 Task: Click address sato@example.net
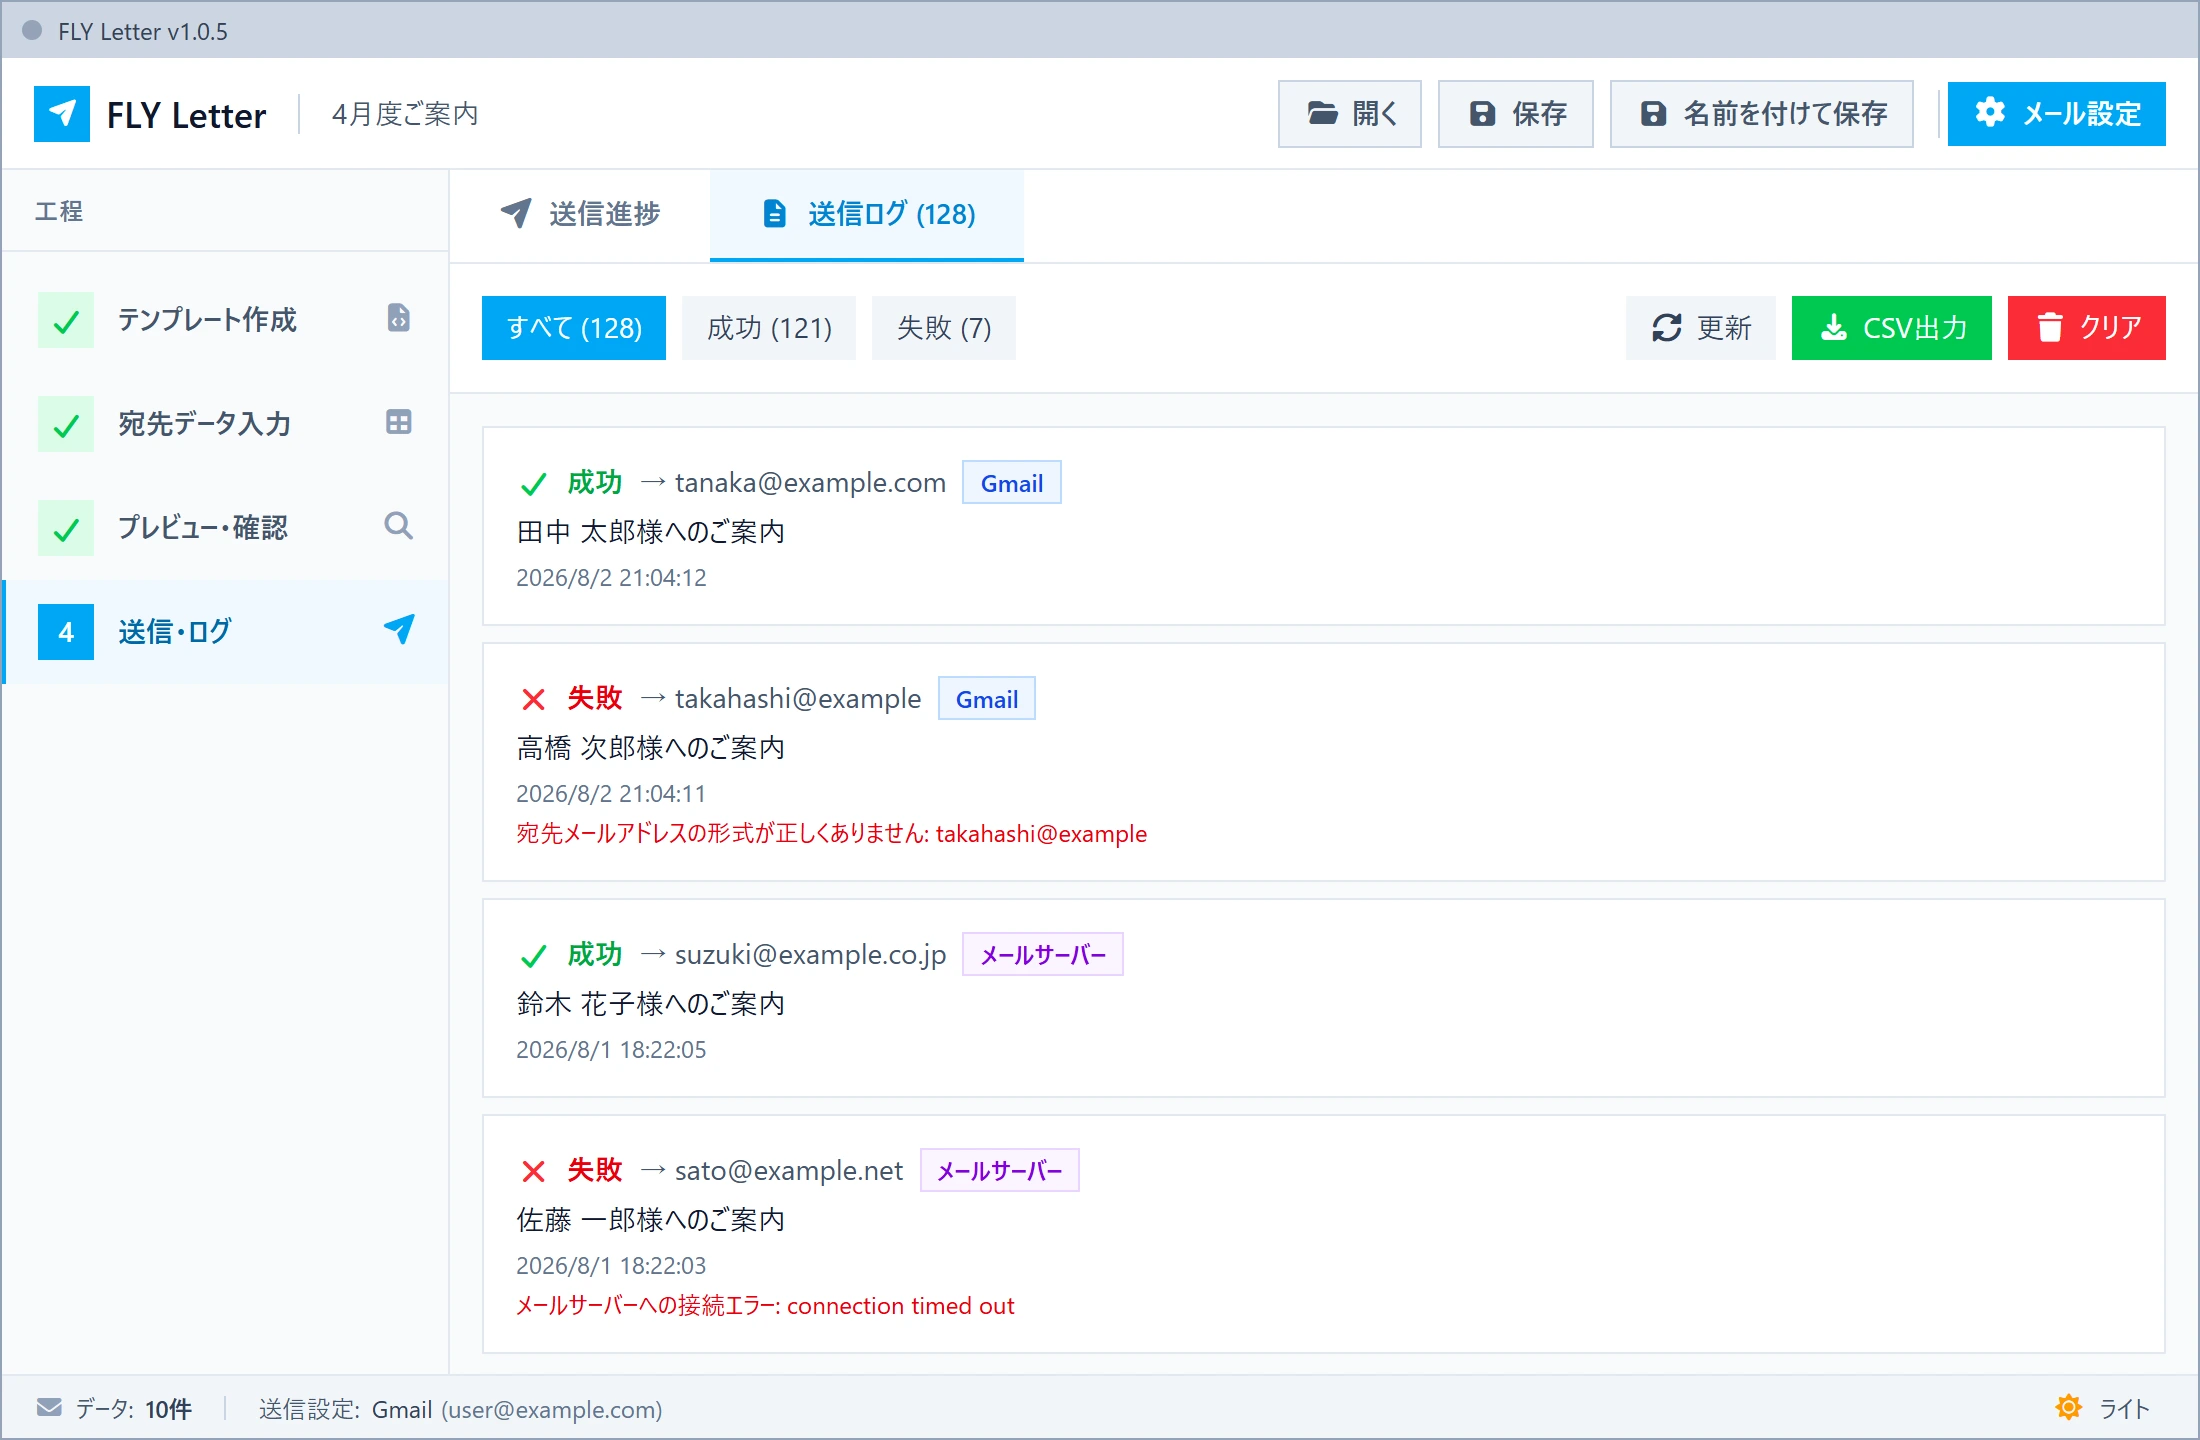789,1171
